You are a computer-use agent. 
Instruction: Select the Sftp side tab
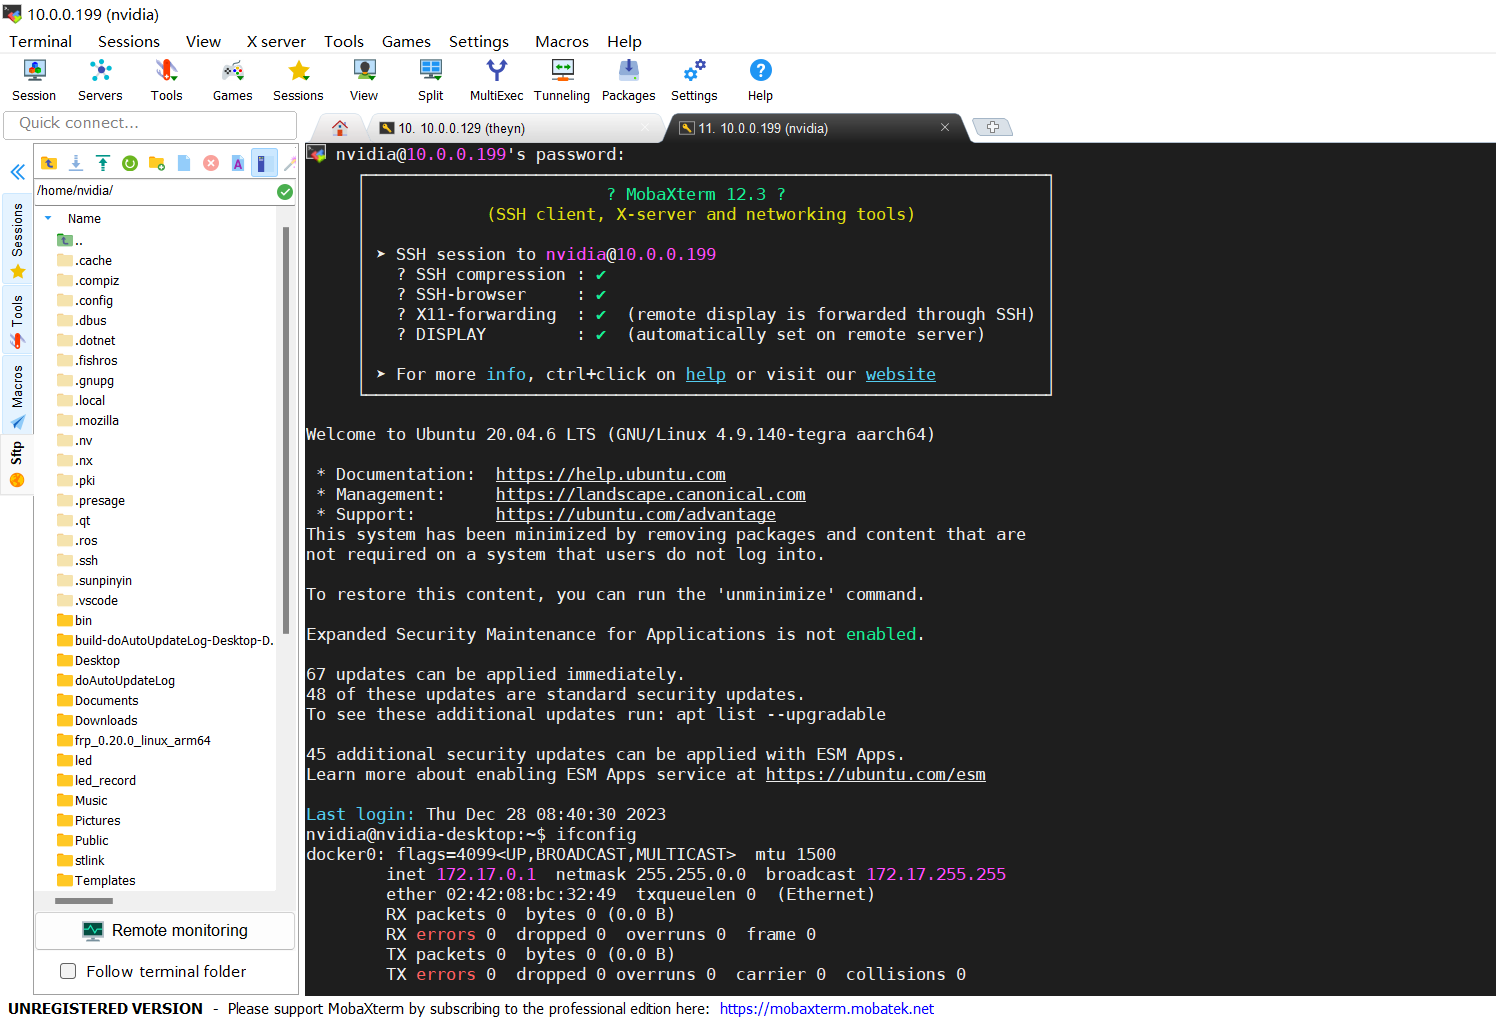(x=17, y=465)
